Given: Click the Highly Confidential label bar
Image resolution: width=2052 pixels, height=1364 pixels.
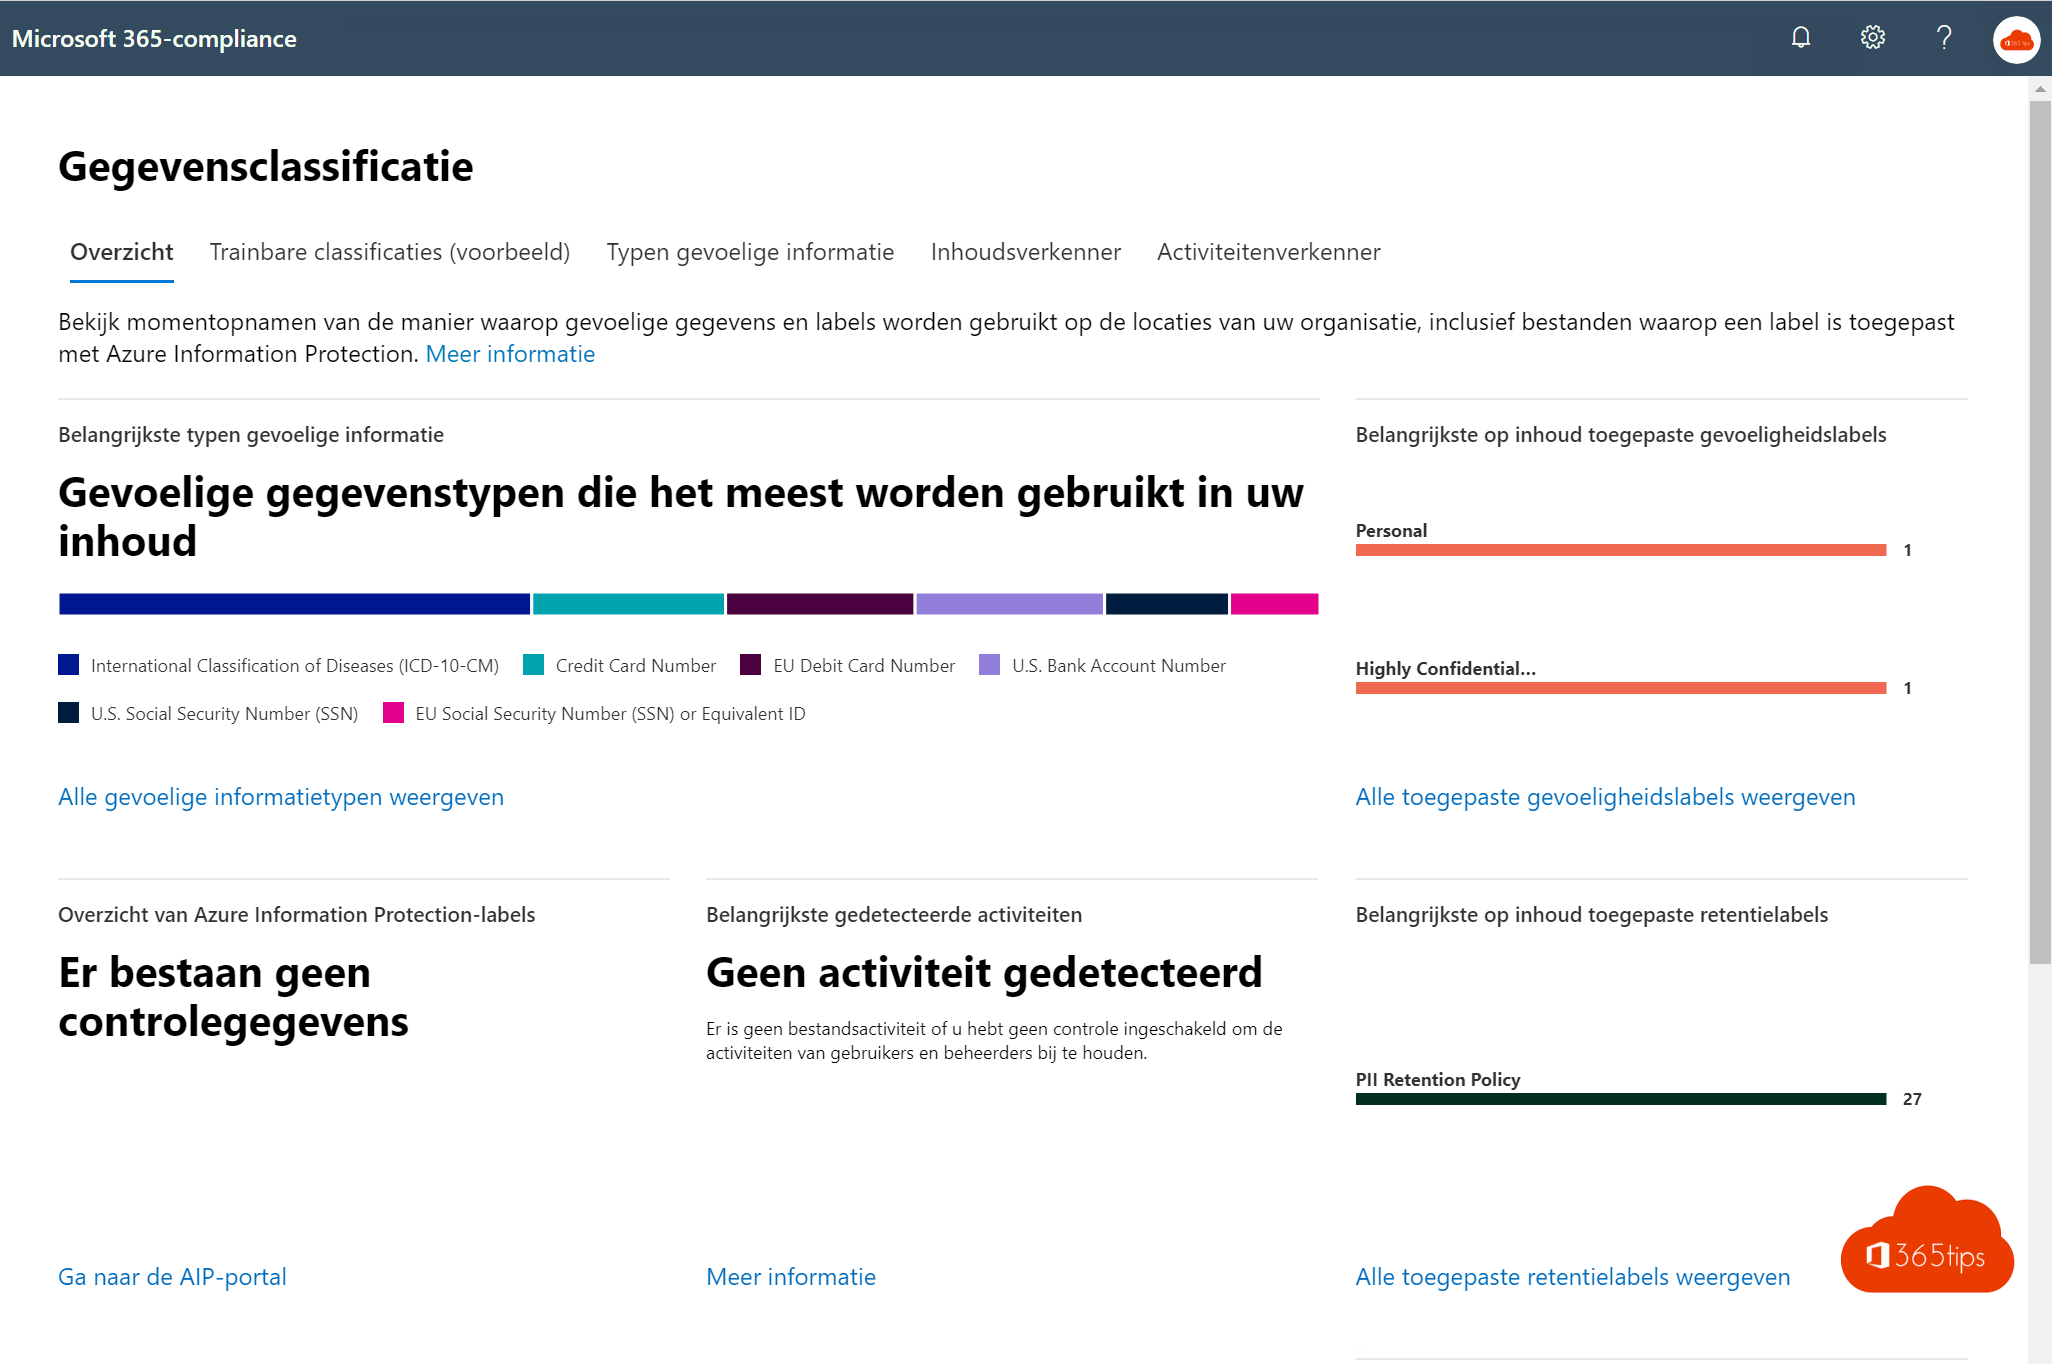Looking at the screenshot, I should click(x=1621, y=688).
